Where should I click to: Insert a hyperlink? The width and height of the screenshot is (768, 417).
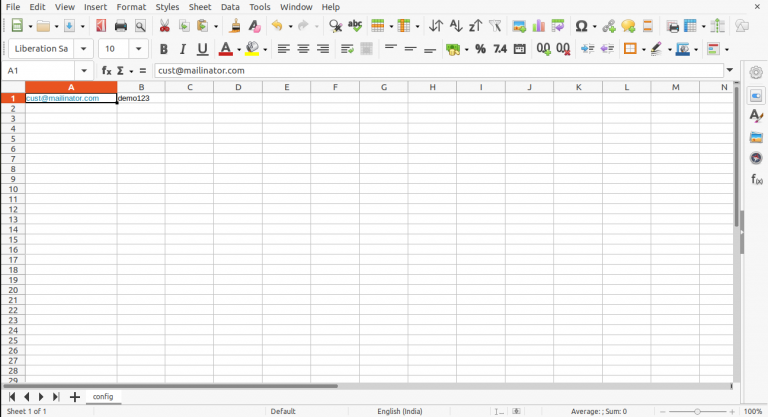(x=609, y=26)
